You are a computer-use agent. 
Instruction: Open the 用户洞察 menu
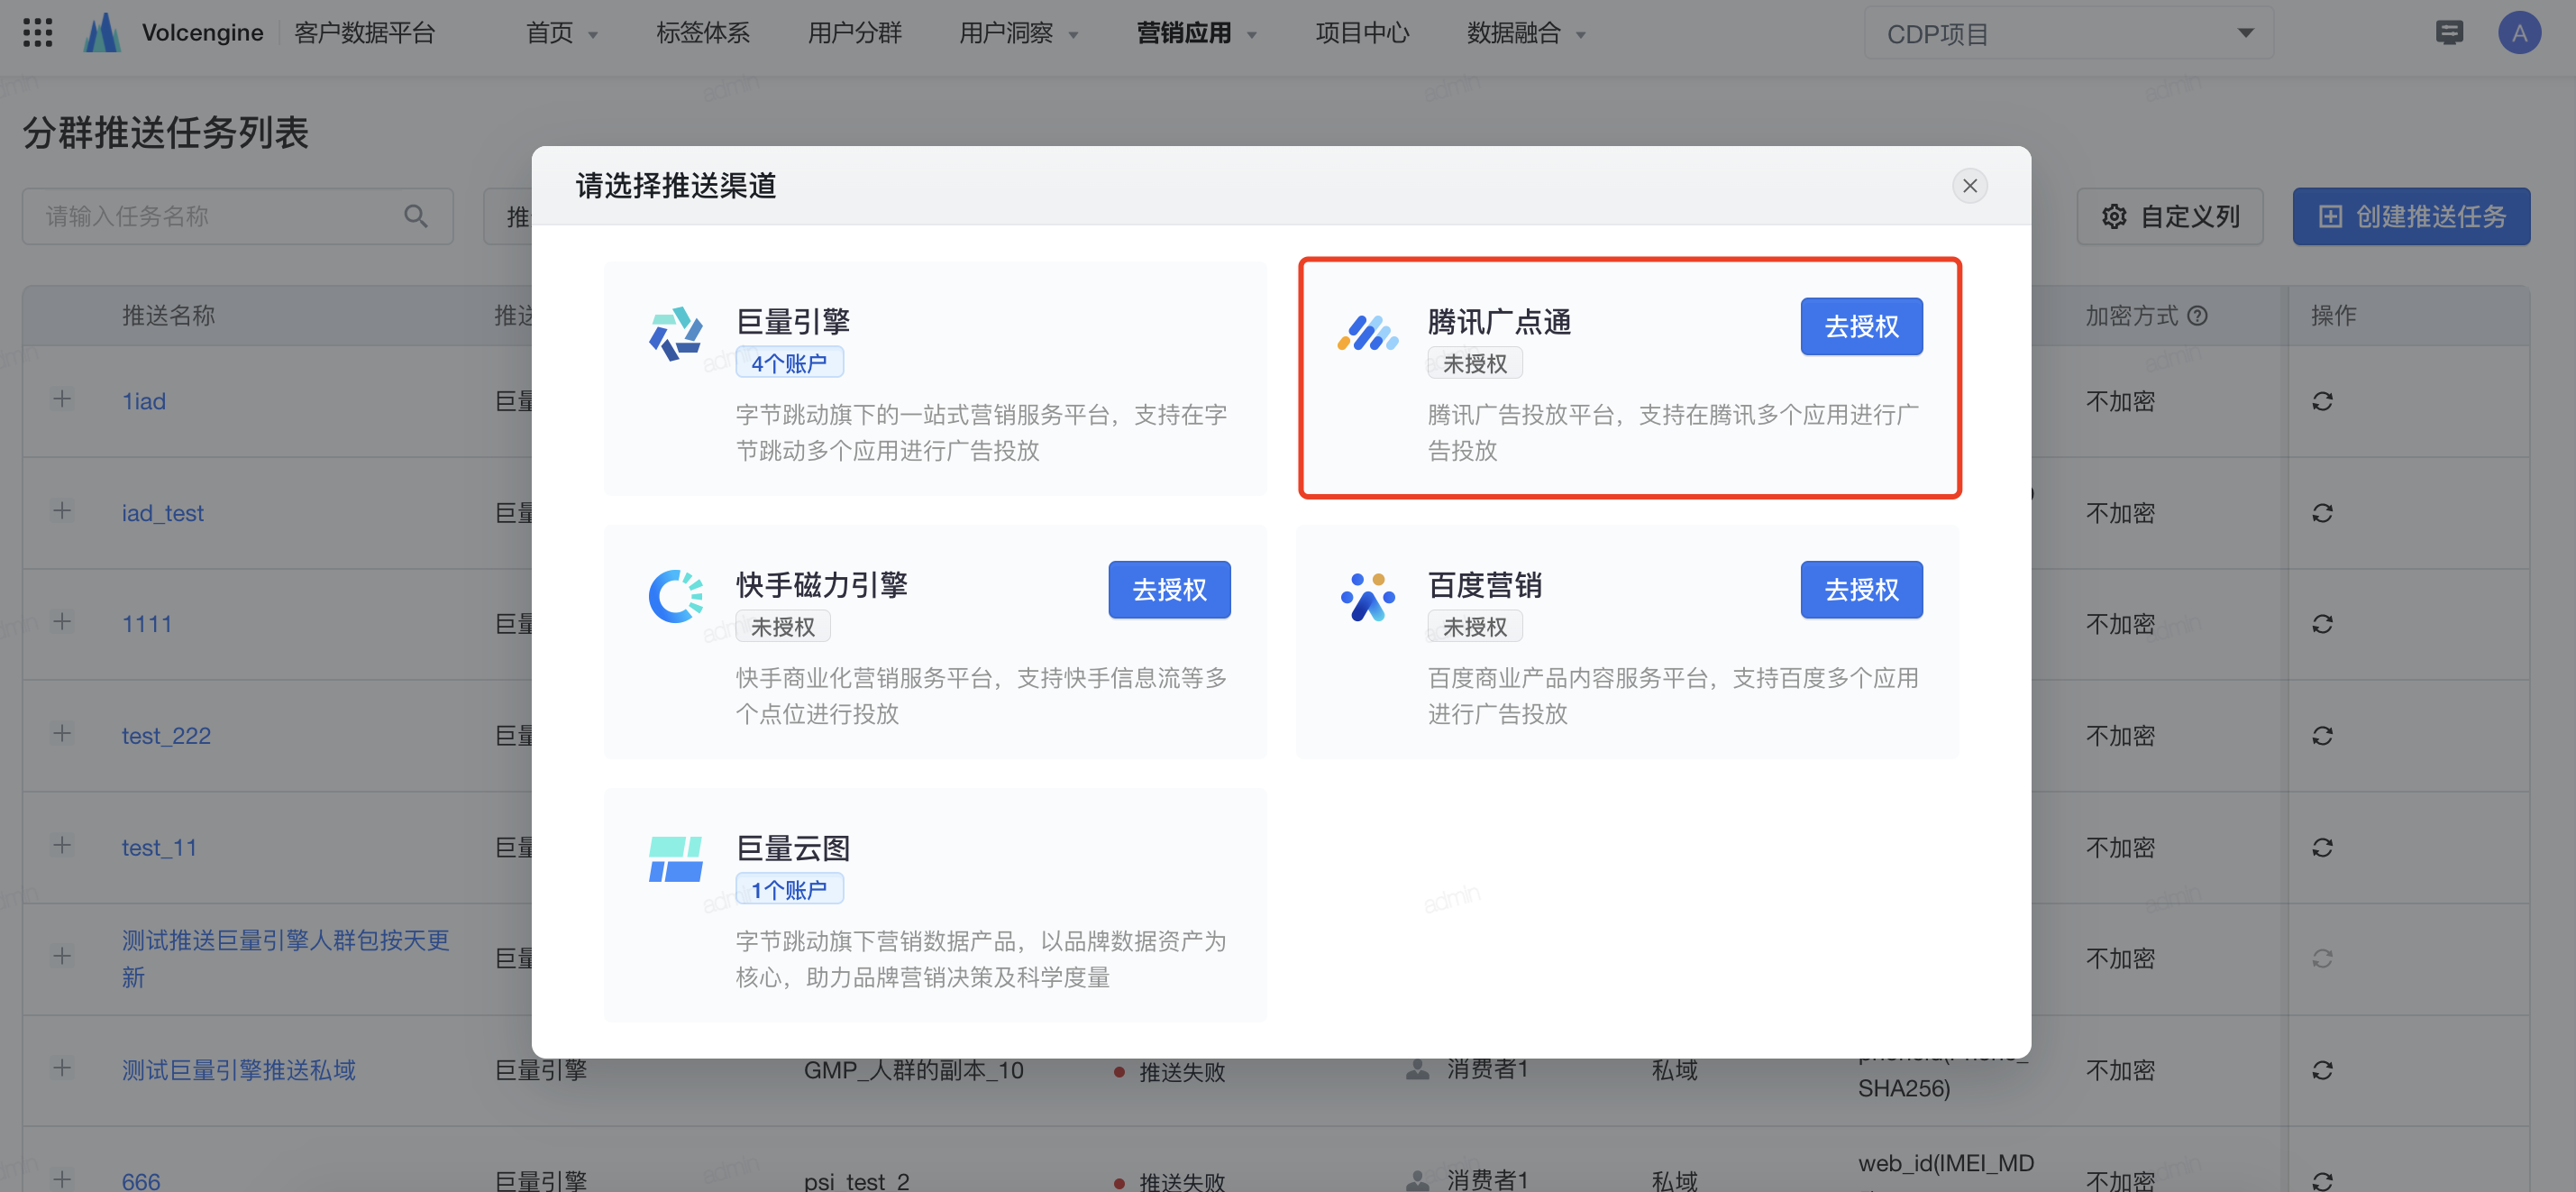[1018, 33]
